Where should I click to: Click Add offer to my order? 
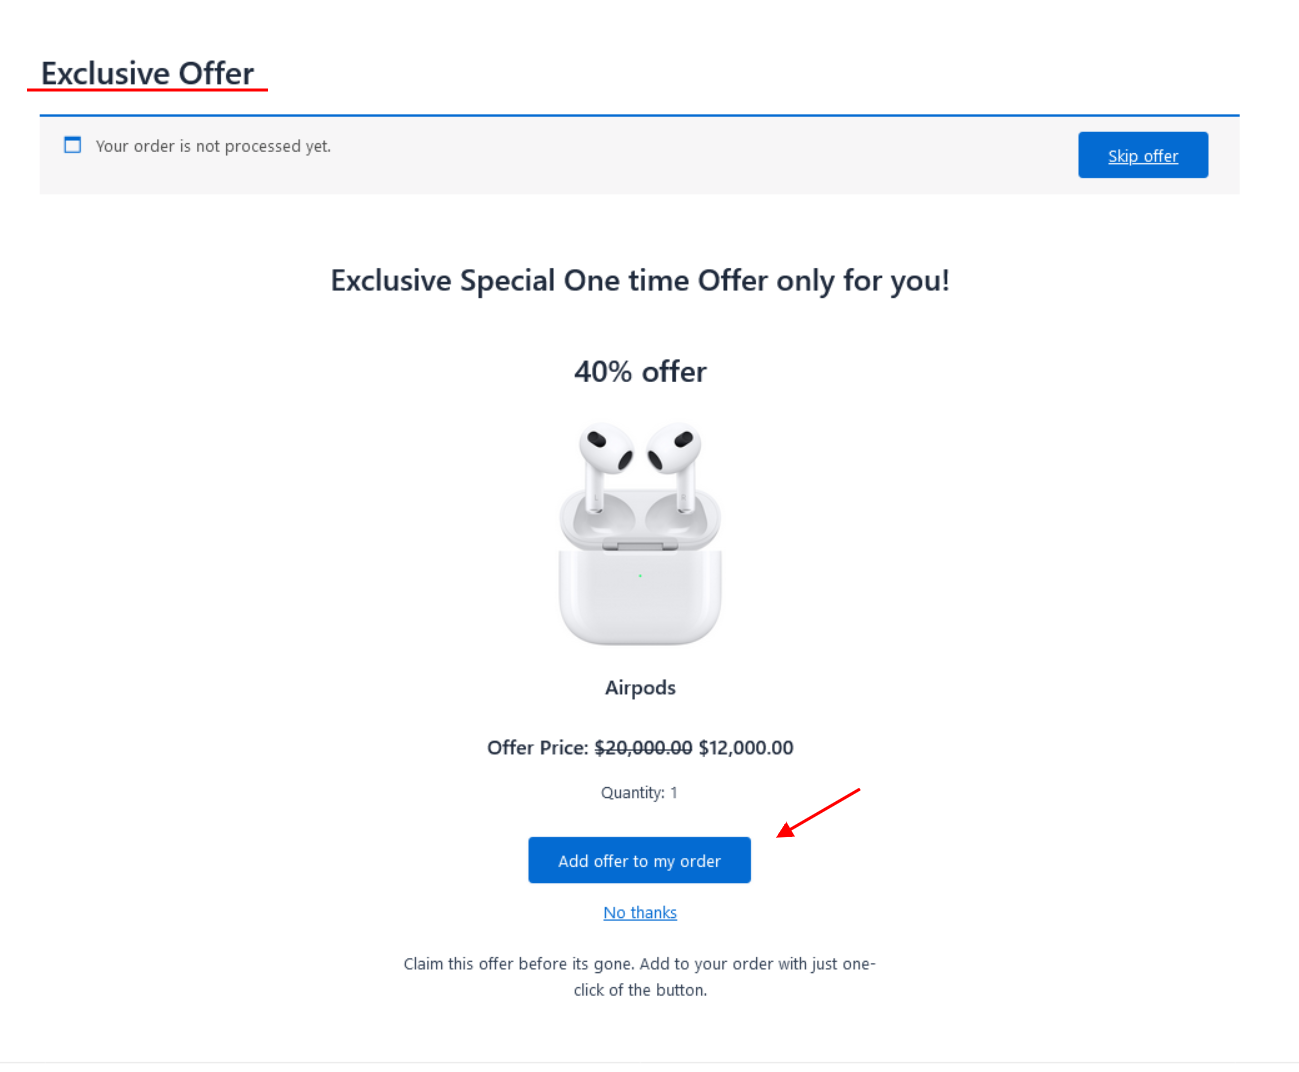point(639,860)
